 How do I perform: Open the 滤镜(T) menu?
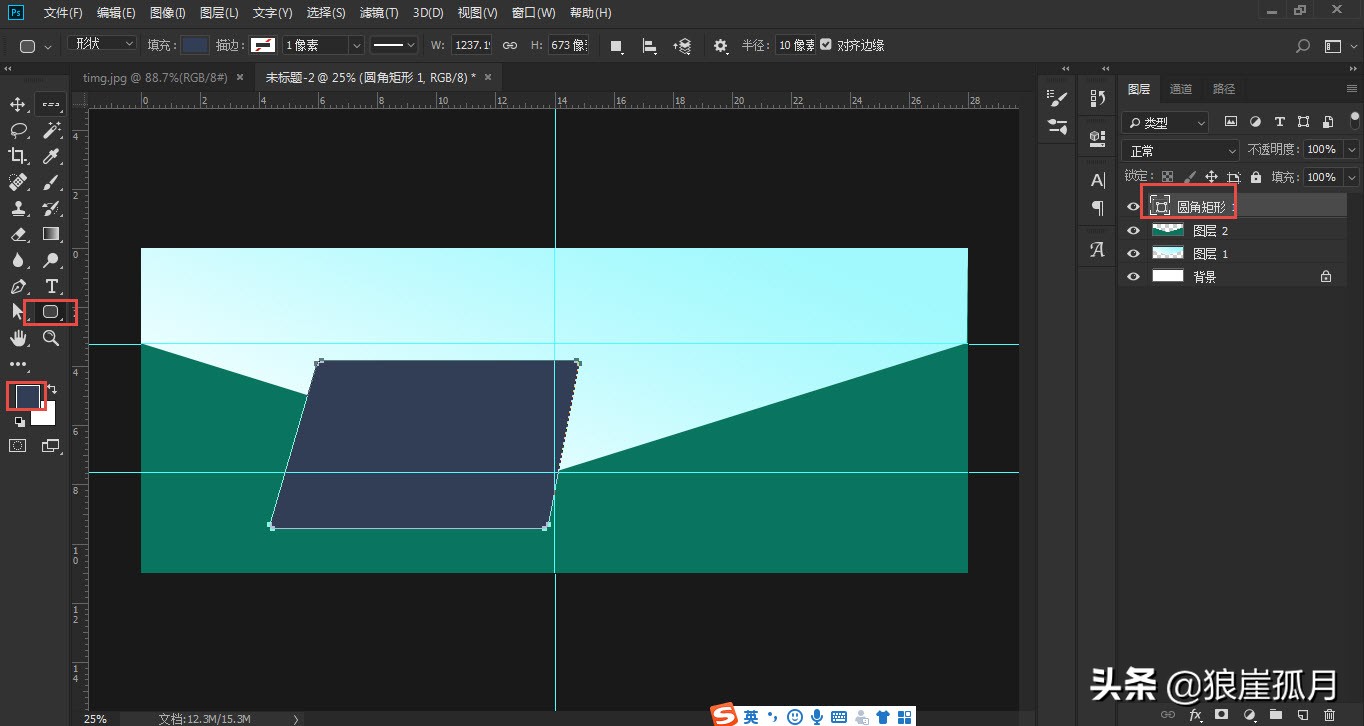click(378, 13)
